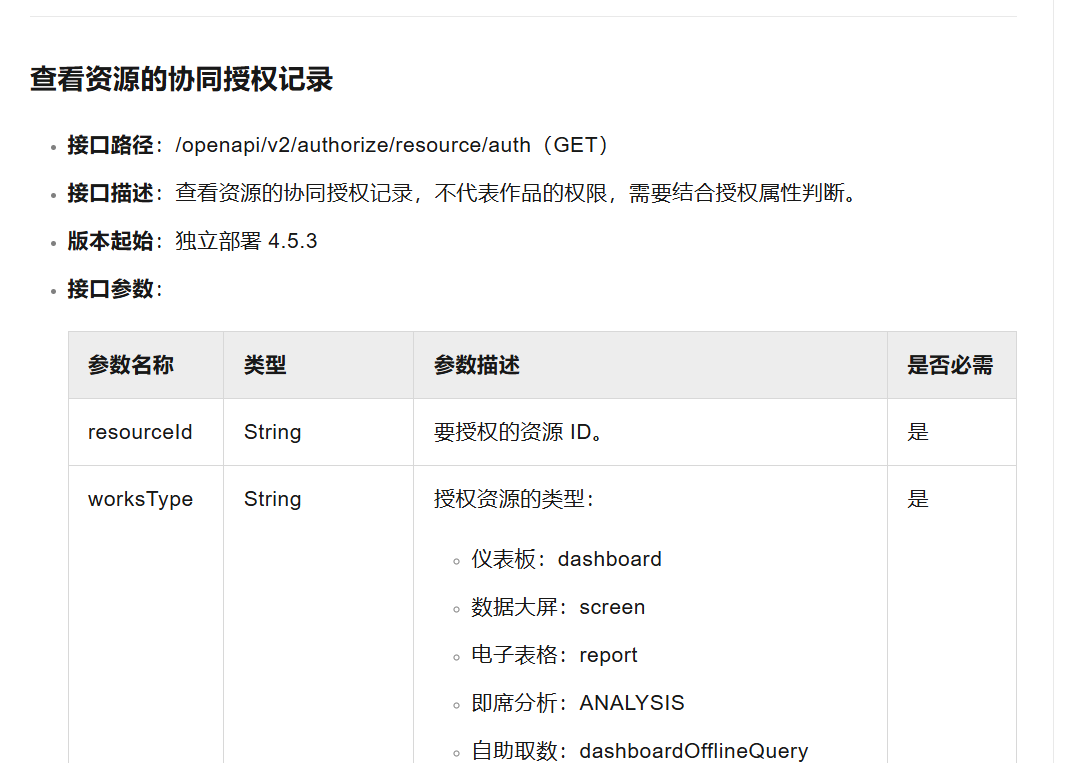Click the 类型 table column header

click(265, 366)
